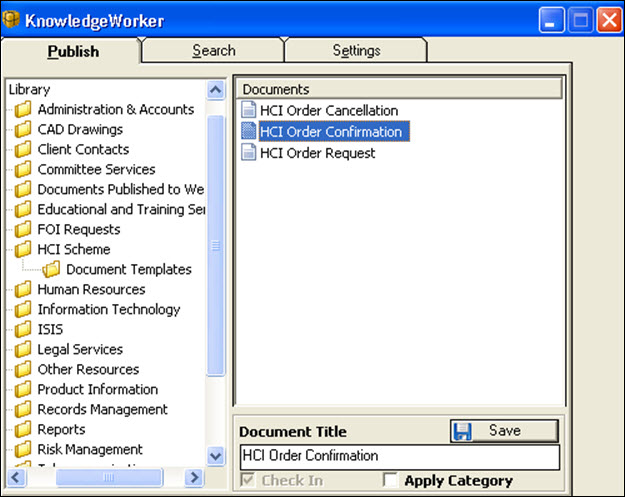Switch to the Publish tab
This screenshot has height=497, width=625.
click(x=73, y=51)
